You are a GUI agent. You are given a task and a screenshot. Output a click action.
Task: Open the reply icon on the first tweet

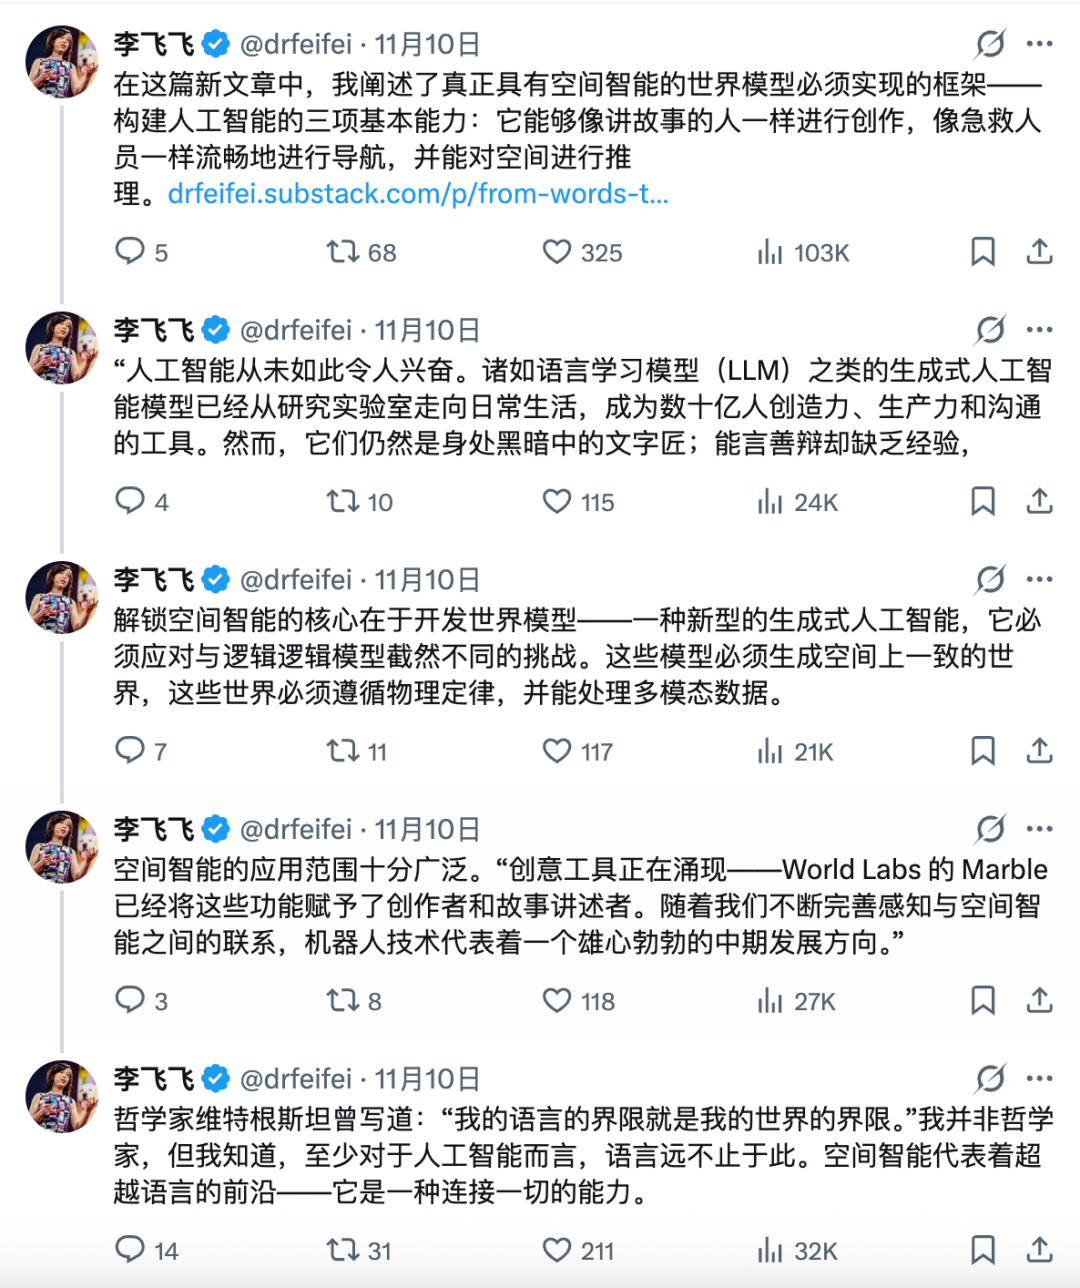point(131,253)
